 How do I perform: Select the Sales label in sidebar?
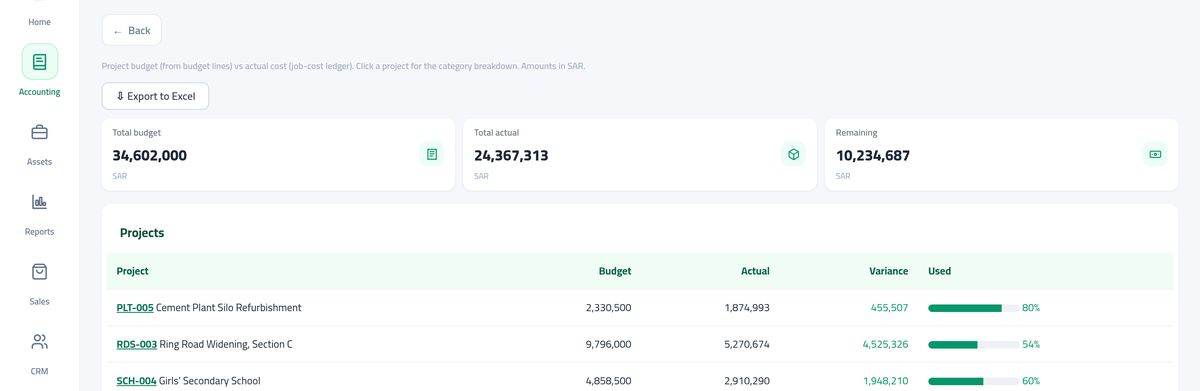[x=40, y=302]
